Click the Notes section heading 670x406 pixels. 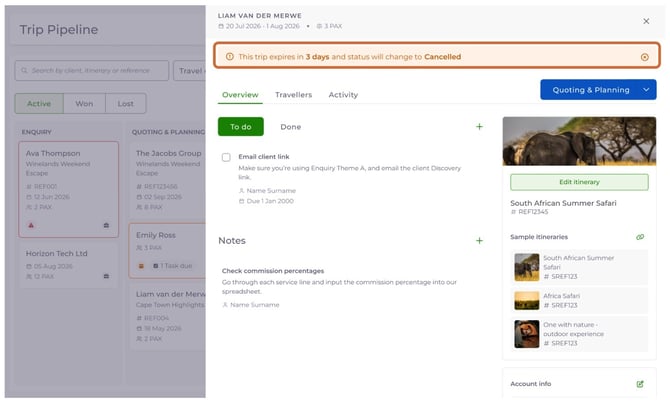(x=232, y=241)
